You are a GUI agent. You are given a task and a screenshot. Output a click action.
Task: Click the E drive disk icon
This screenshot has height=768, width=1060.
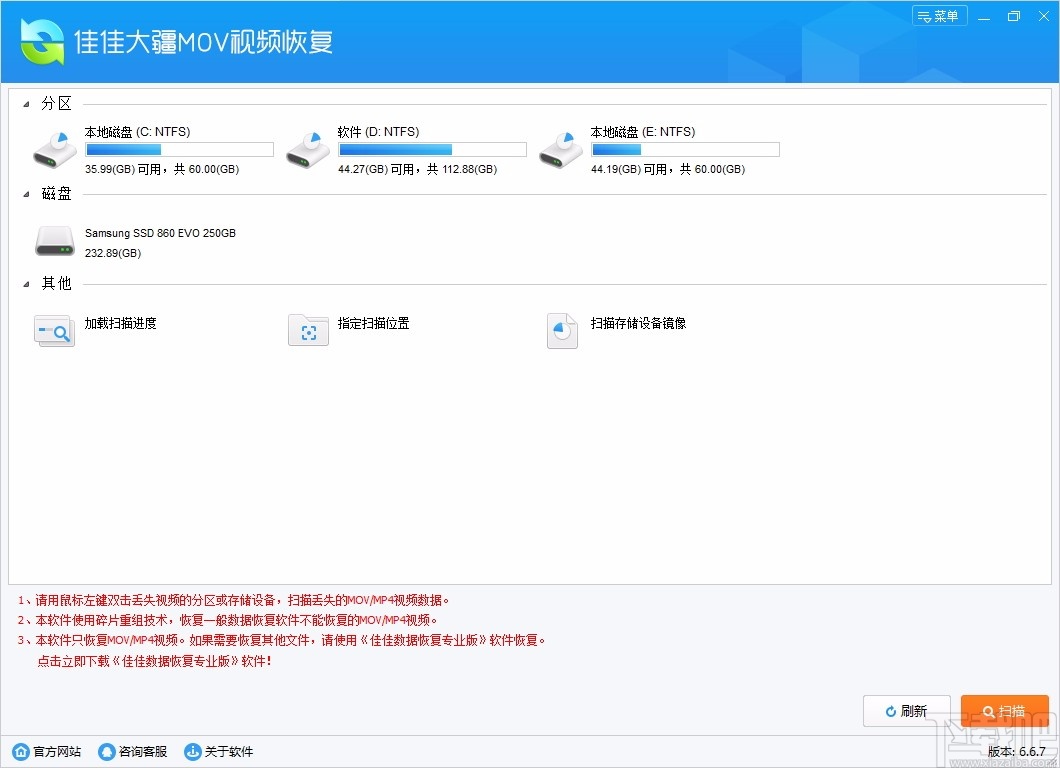[560, 148]
